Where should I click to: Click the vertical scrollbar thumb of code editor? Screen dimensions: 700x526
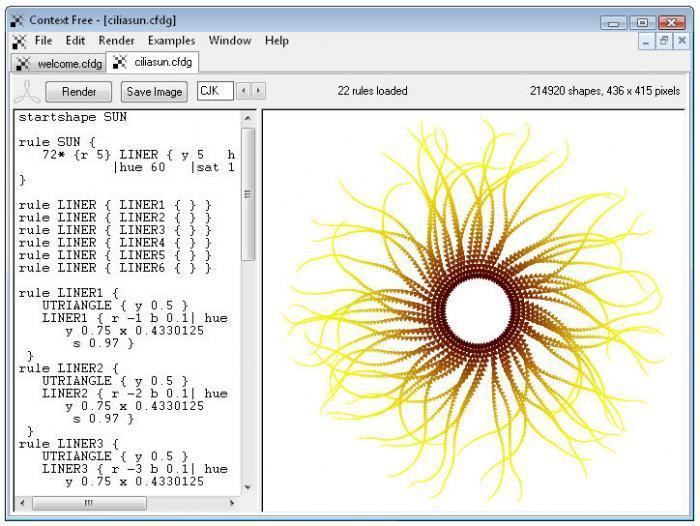[248, 194]
